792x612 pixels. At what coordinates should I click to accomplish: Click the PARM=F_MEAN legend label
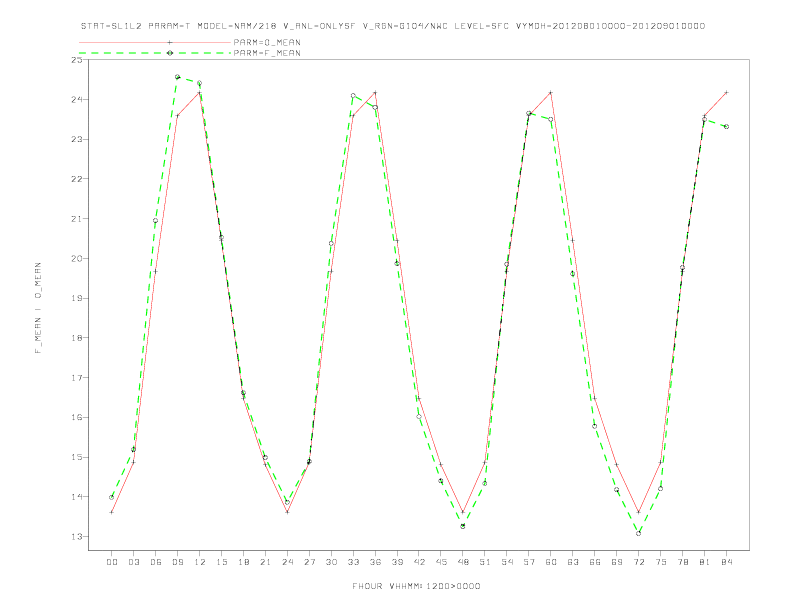point(267,53)
